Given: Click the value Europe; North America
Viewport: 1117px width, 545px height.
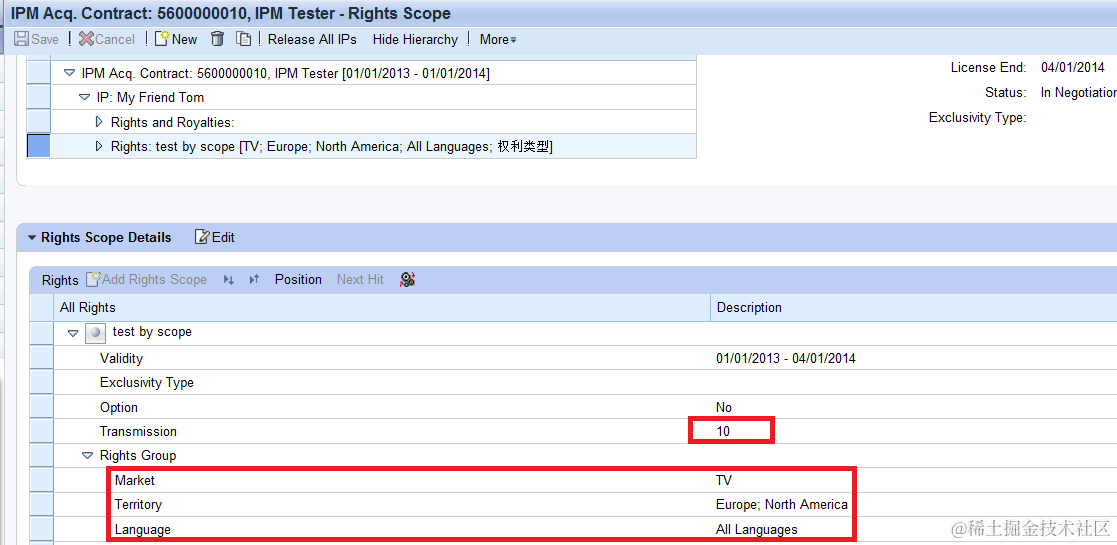Looking at the screenshot, I should pyautogui.click(x=781, y=504).
